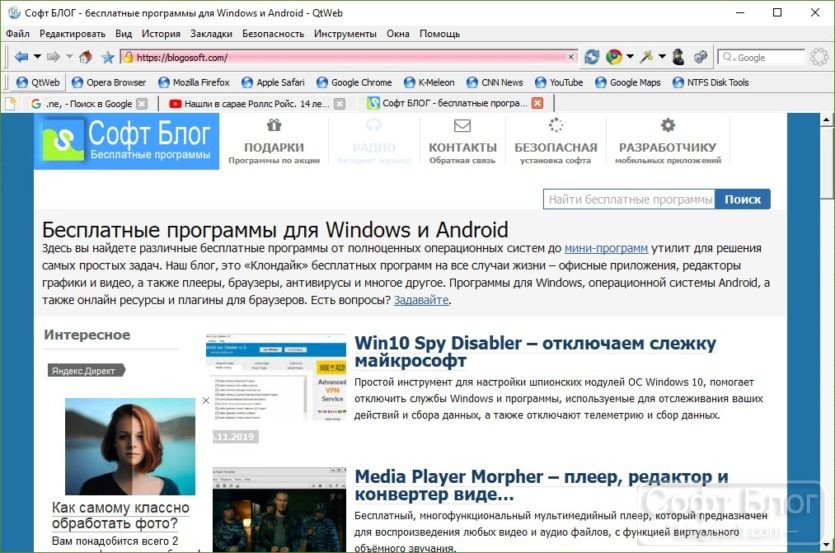Screen dimensions: 835x553
Task: Click the magic wand tool icon
Action: click(x=646, y=56)
